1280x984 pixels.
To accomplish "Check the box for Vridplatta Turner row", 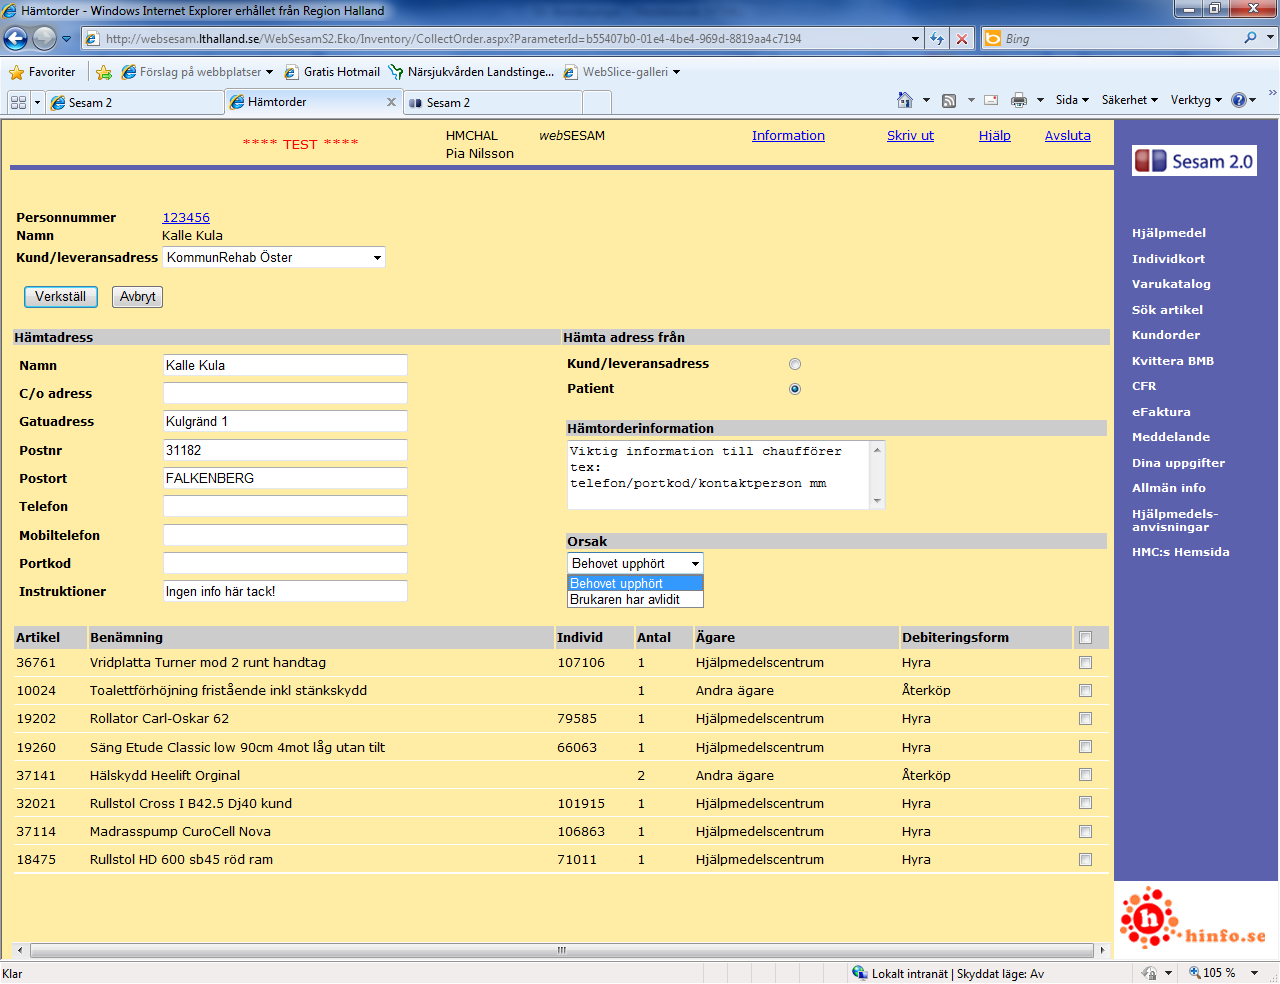I will (x=1086, y=663).
